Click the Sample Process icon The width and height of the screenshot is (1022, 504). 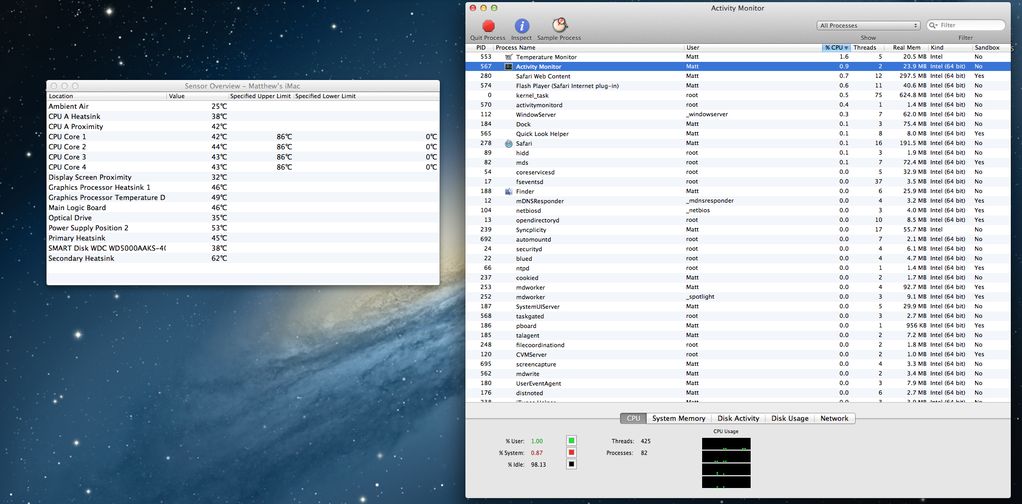pyautogui.click(x=559, y=26)
